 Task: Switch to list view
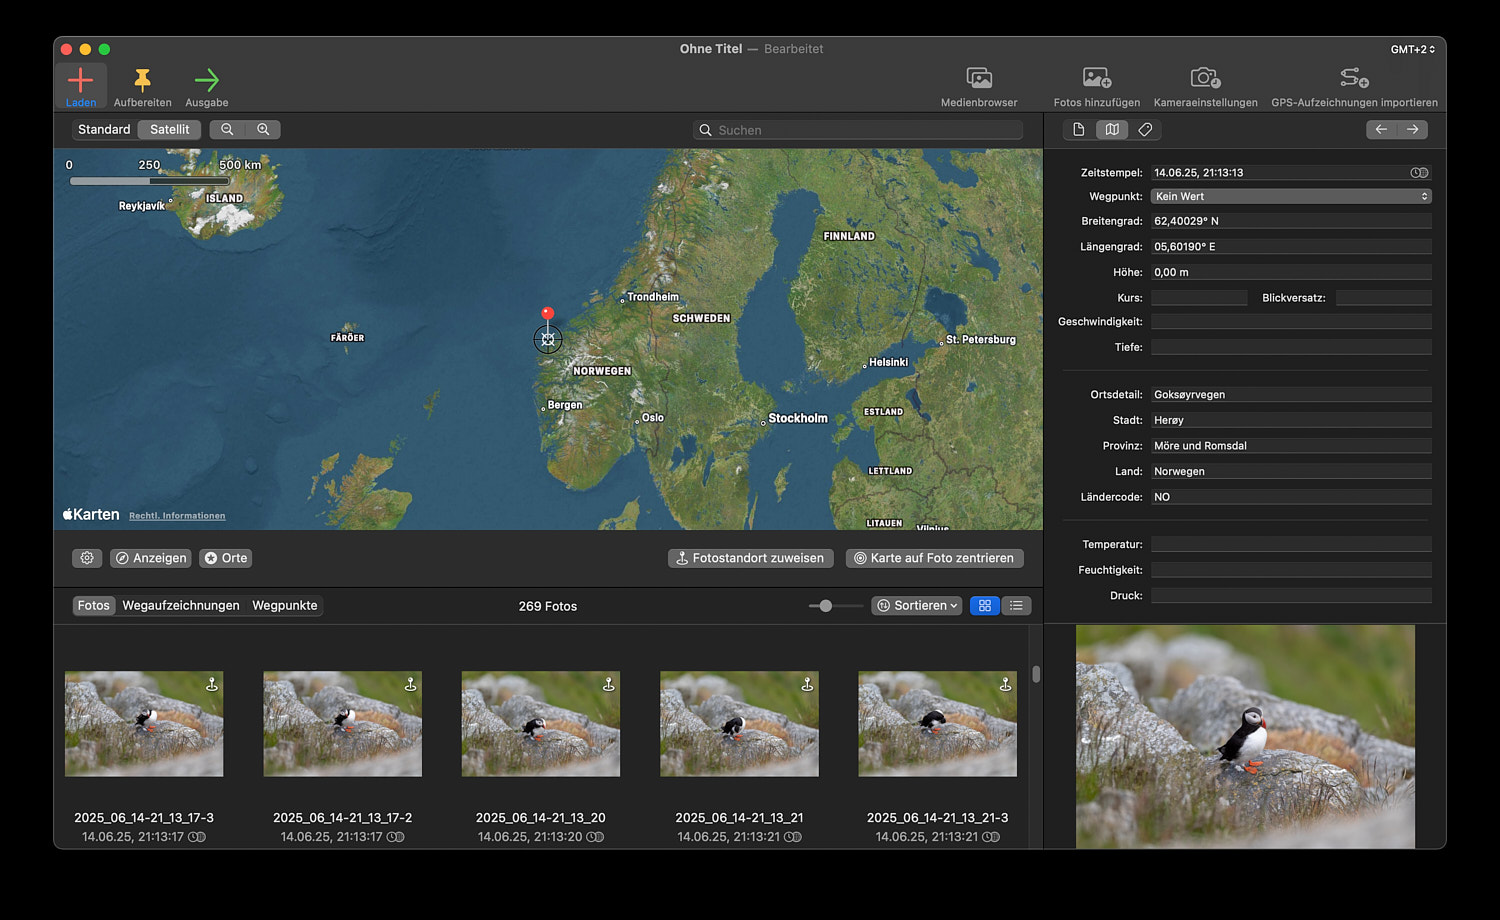click(1016, 605)
